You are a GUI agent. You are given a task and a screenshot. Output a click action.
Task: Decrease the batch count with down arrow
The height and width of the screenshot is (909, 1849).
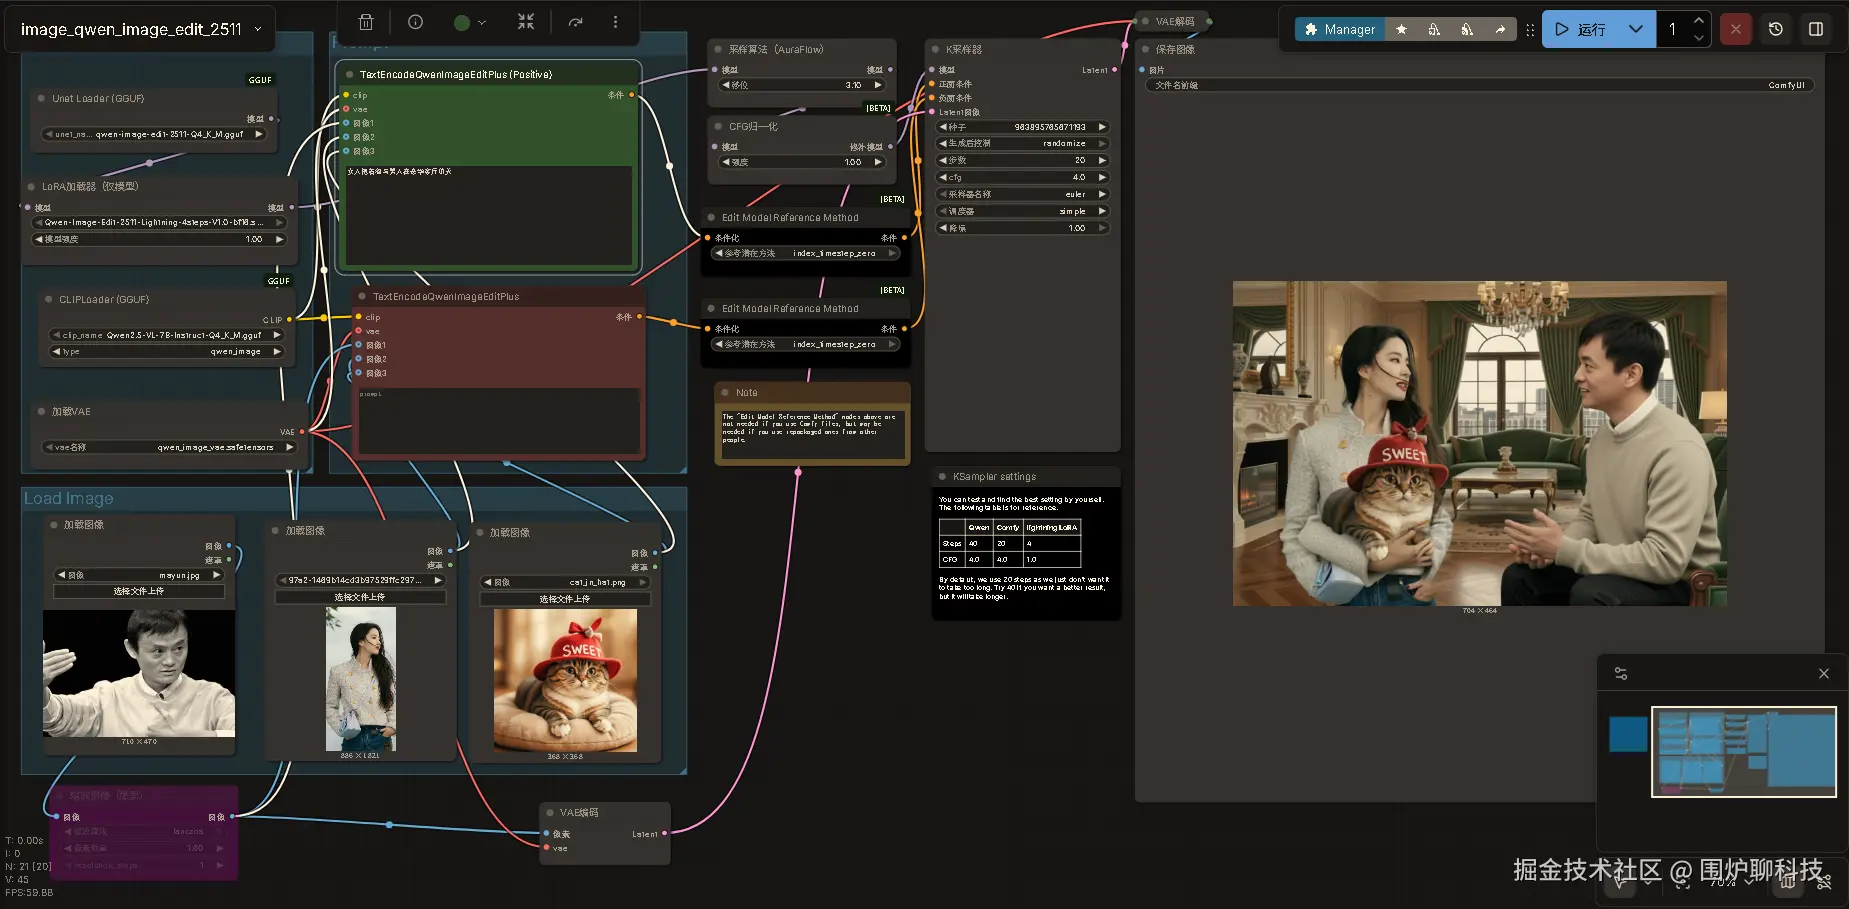click(x=1698, y=38)
